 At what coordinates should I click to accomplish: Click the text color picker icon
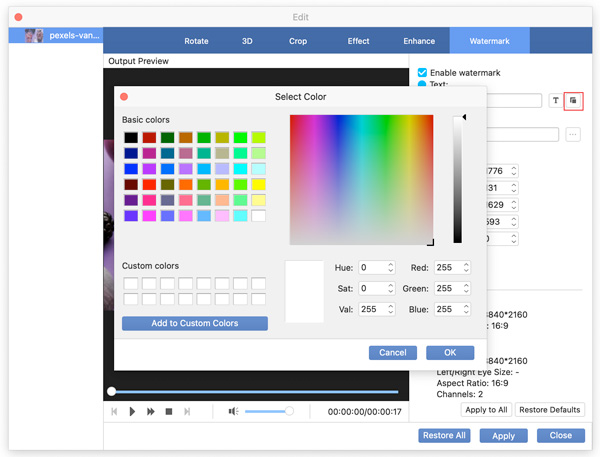(x=573, y=100)
